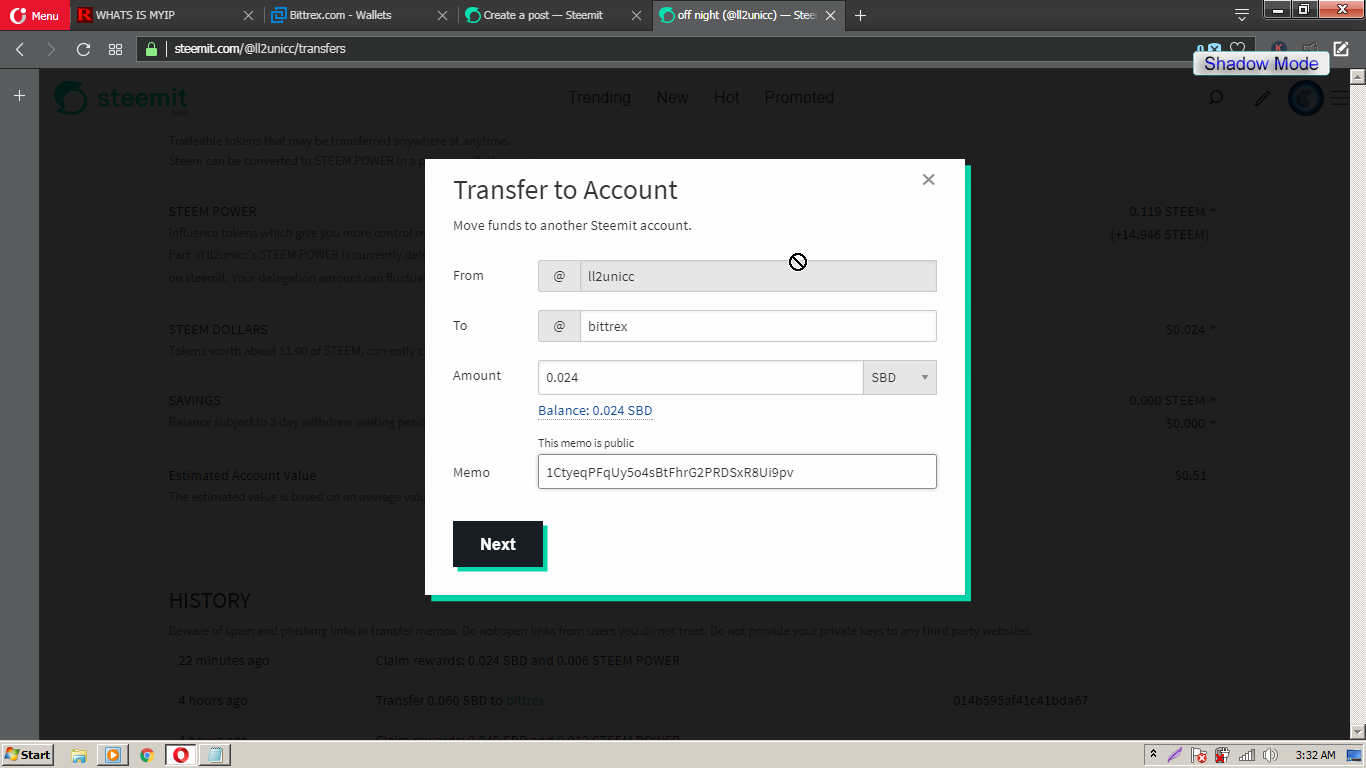Expand the $0.024 Steem Dollars dropdown
Viewport: 1366px width, 768px height.
click(1191, 329)
